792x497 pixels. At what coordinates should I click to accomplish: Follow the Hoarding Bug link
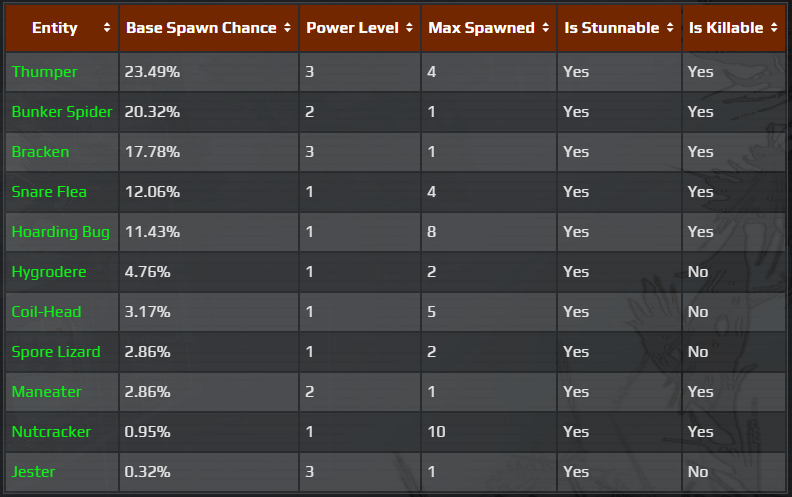coord(60,232)
